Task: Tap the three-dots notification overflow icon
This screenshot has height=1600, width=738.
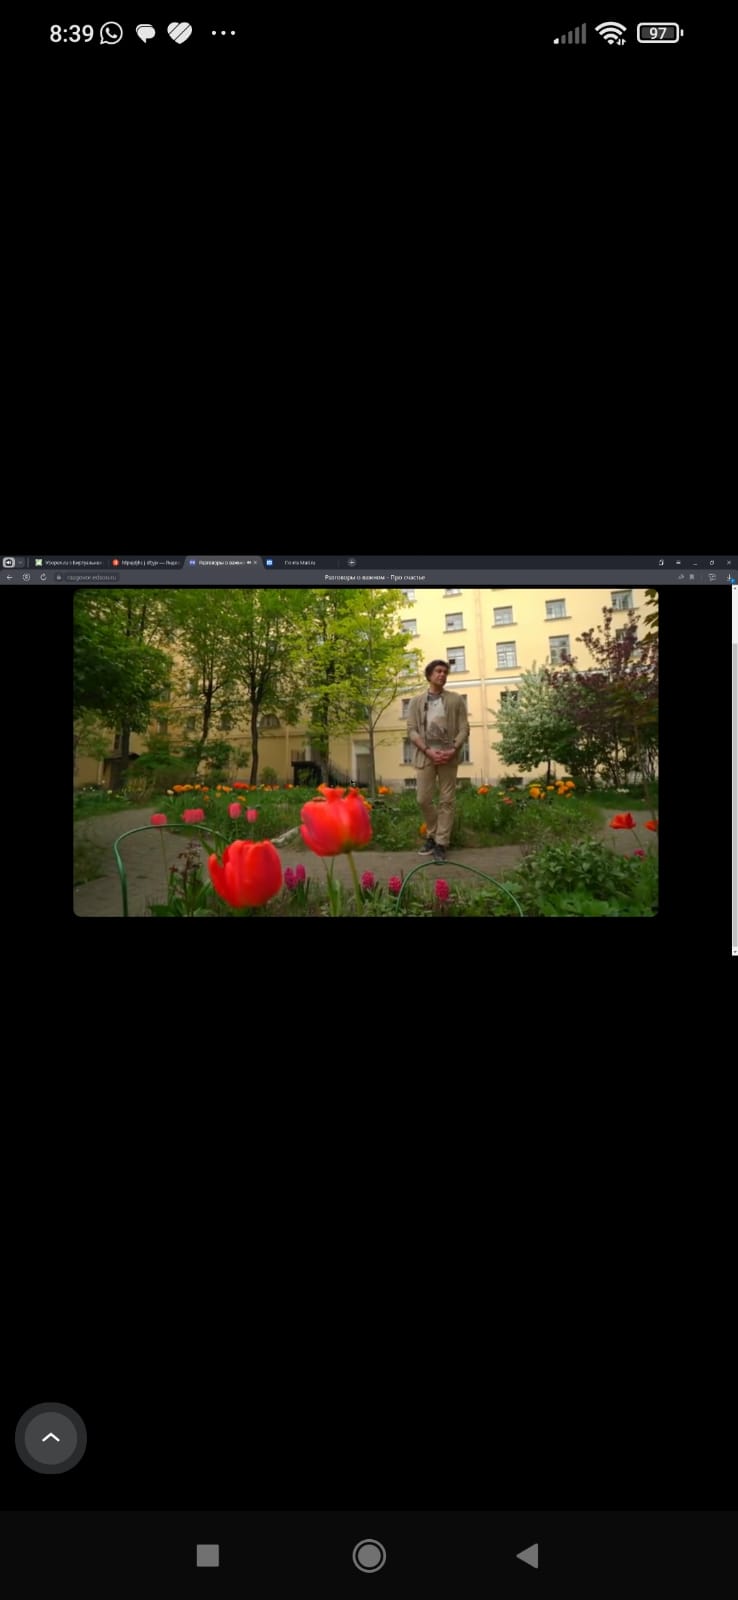Action: click(x=223, y=33)
